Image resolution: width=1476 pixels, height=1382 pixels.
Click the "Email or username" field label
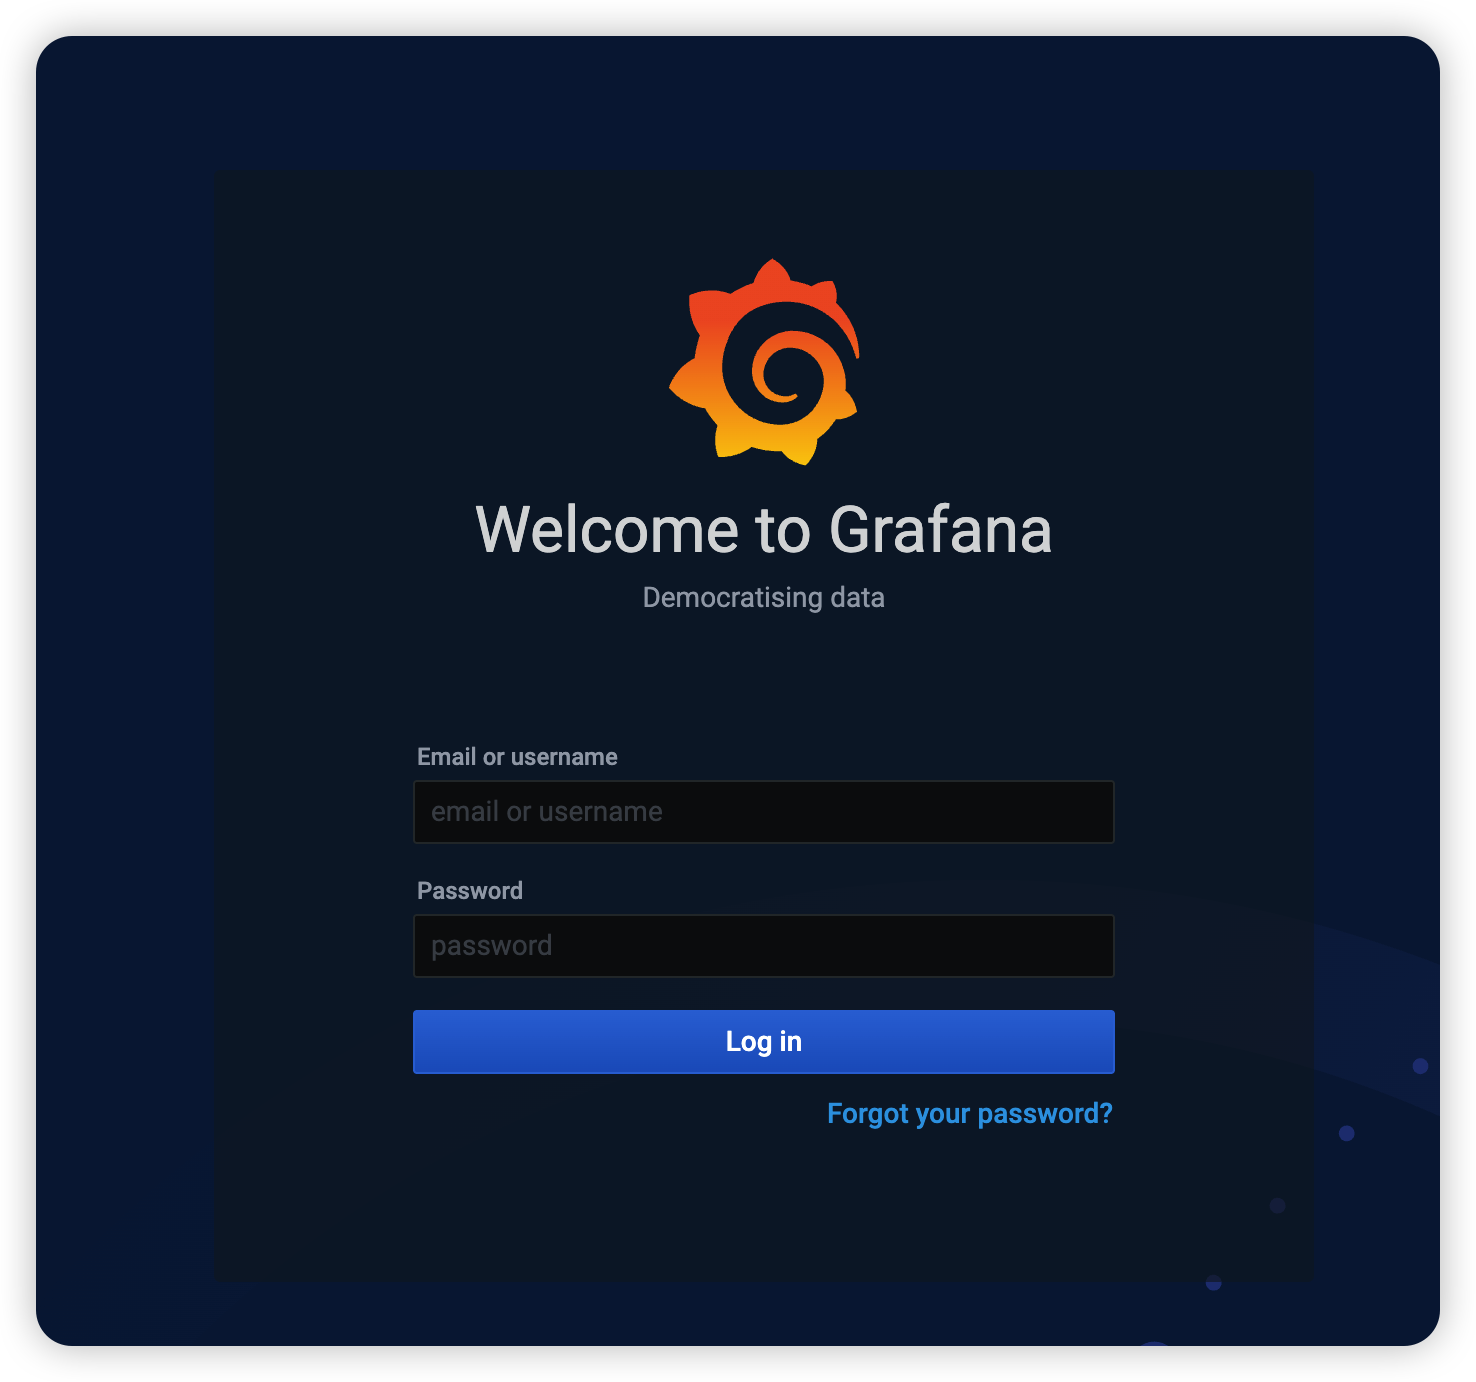[517, 757]
